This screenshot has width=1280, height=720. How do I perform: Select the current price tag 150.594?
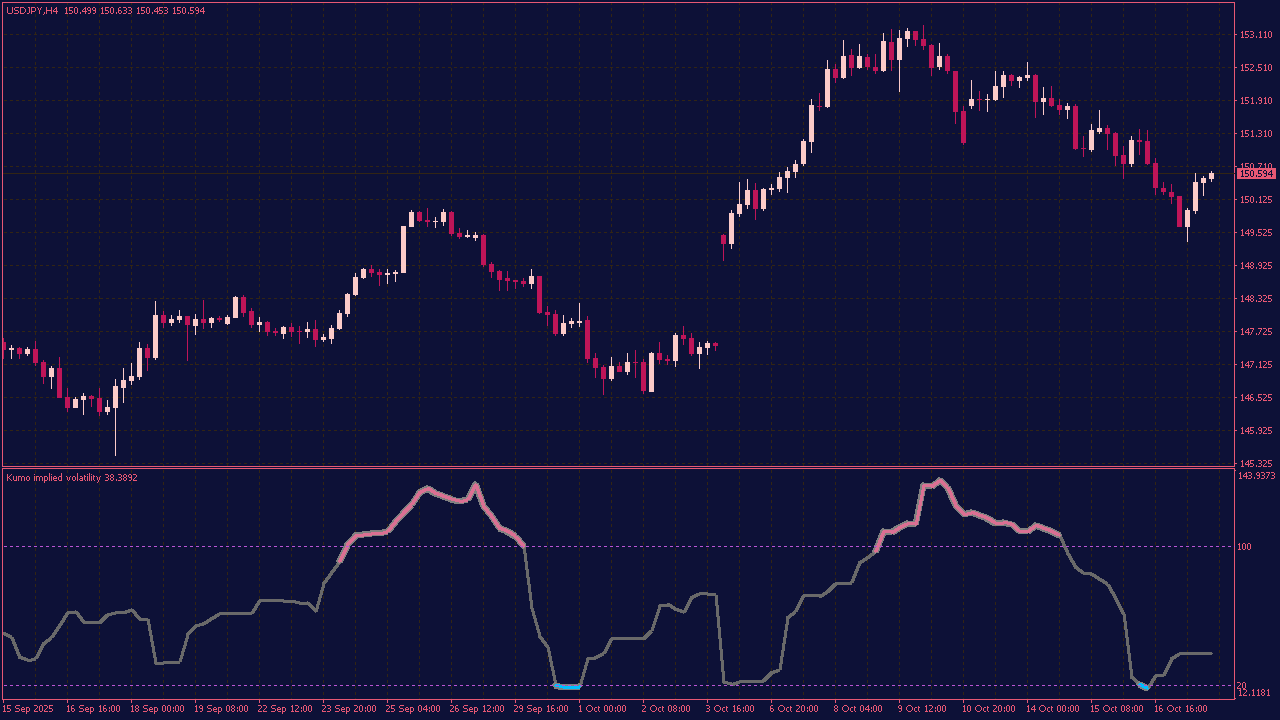click(1254, 174)
